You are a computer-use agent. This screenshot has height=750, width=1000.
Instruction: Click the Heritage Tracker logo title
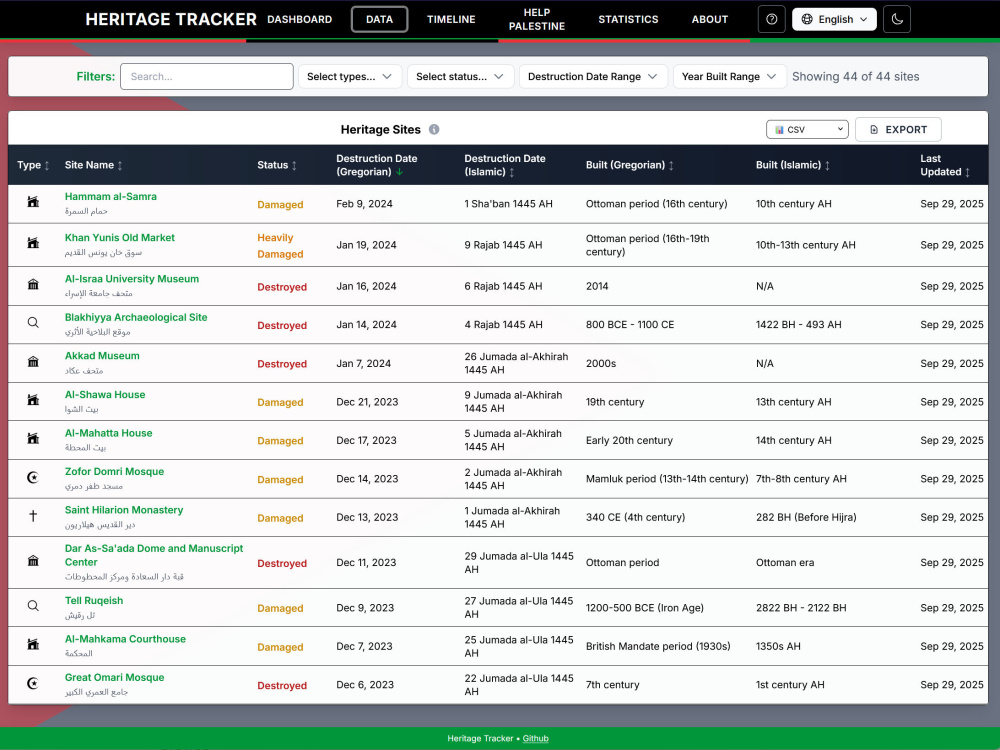click(171, 19)
